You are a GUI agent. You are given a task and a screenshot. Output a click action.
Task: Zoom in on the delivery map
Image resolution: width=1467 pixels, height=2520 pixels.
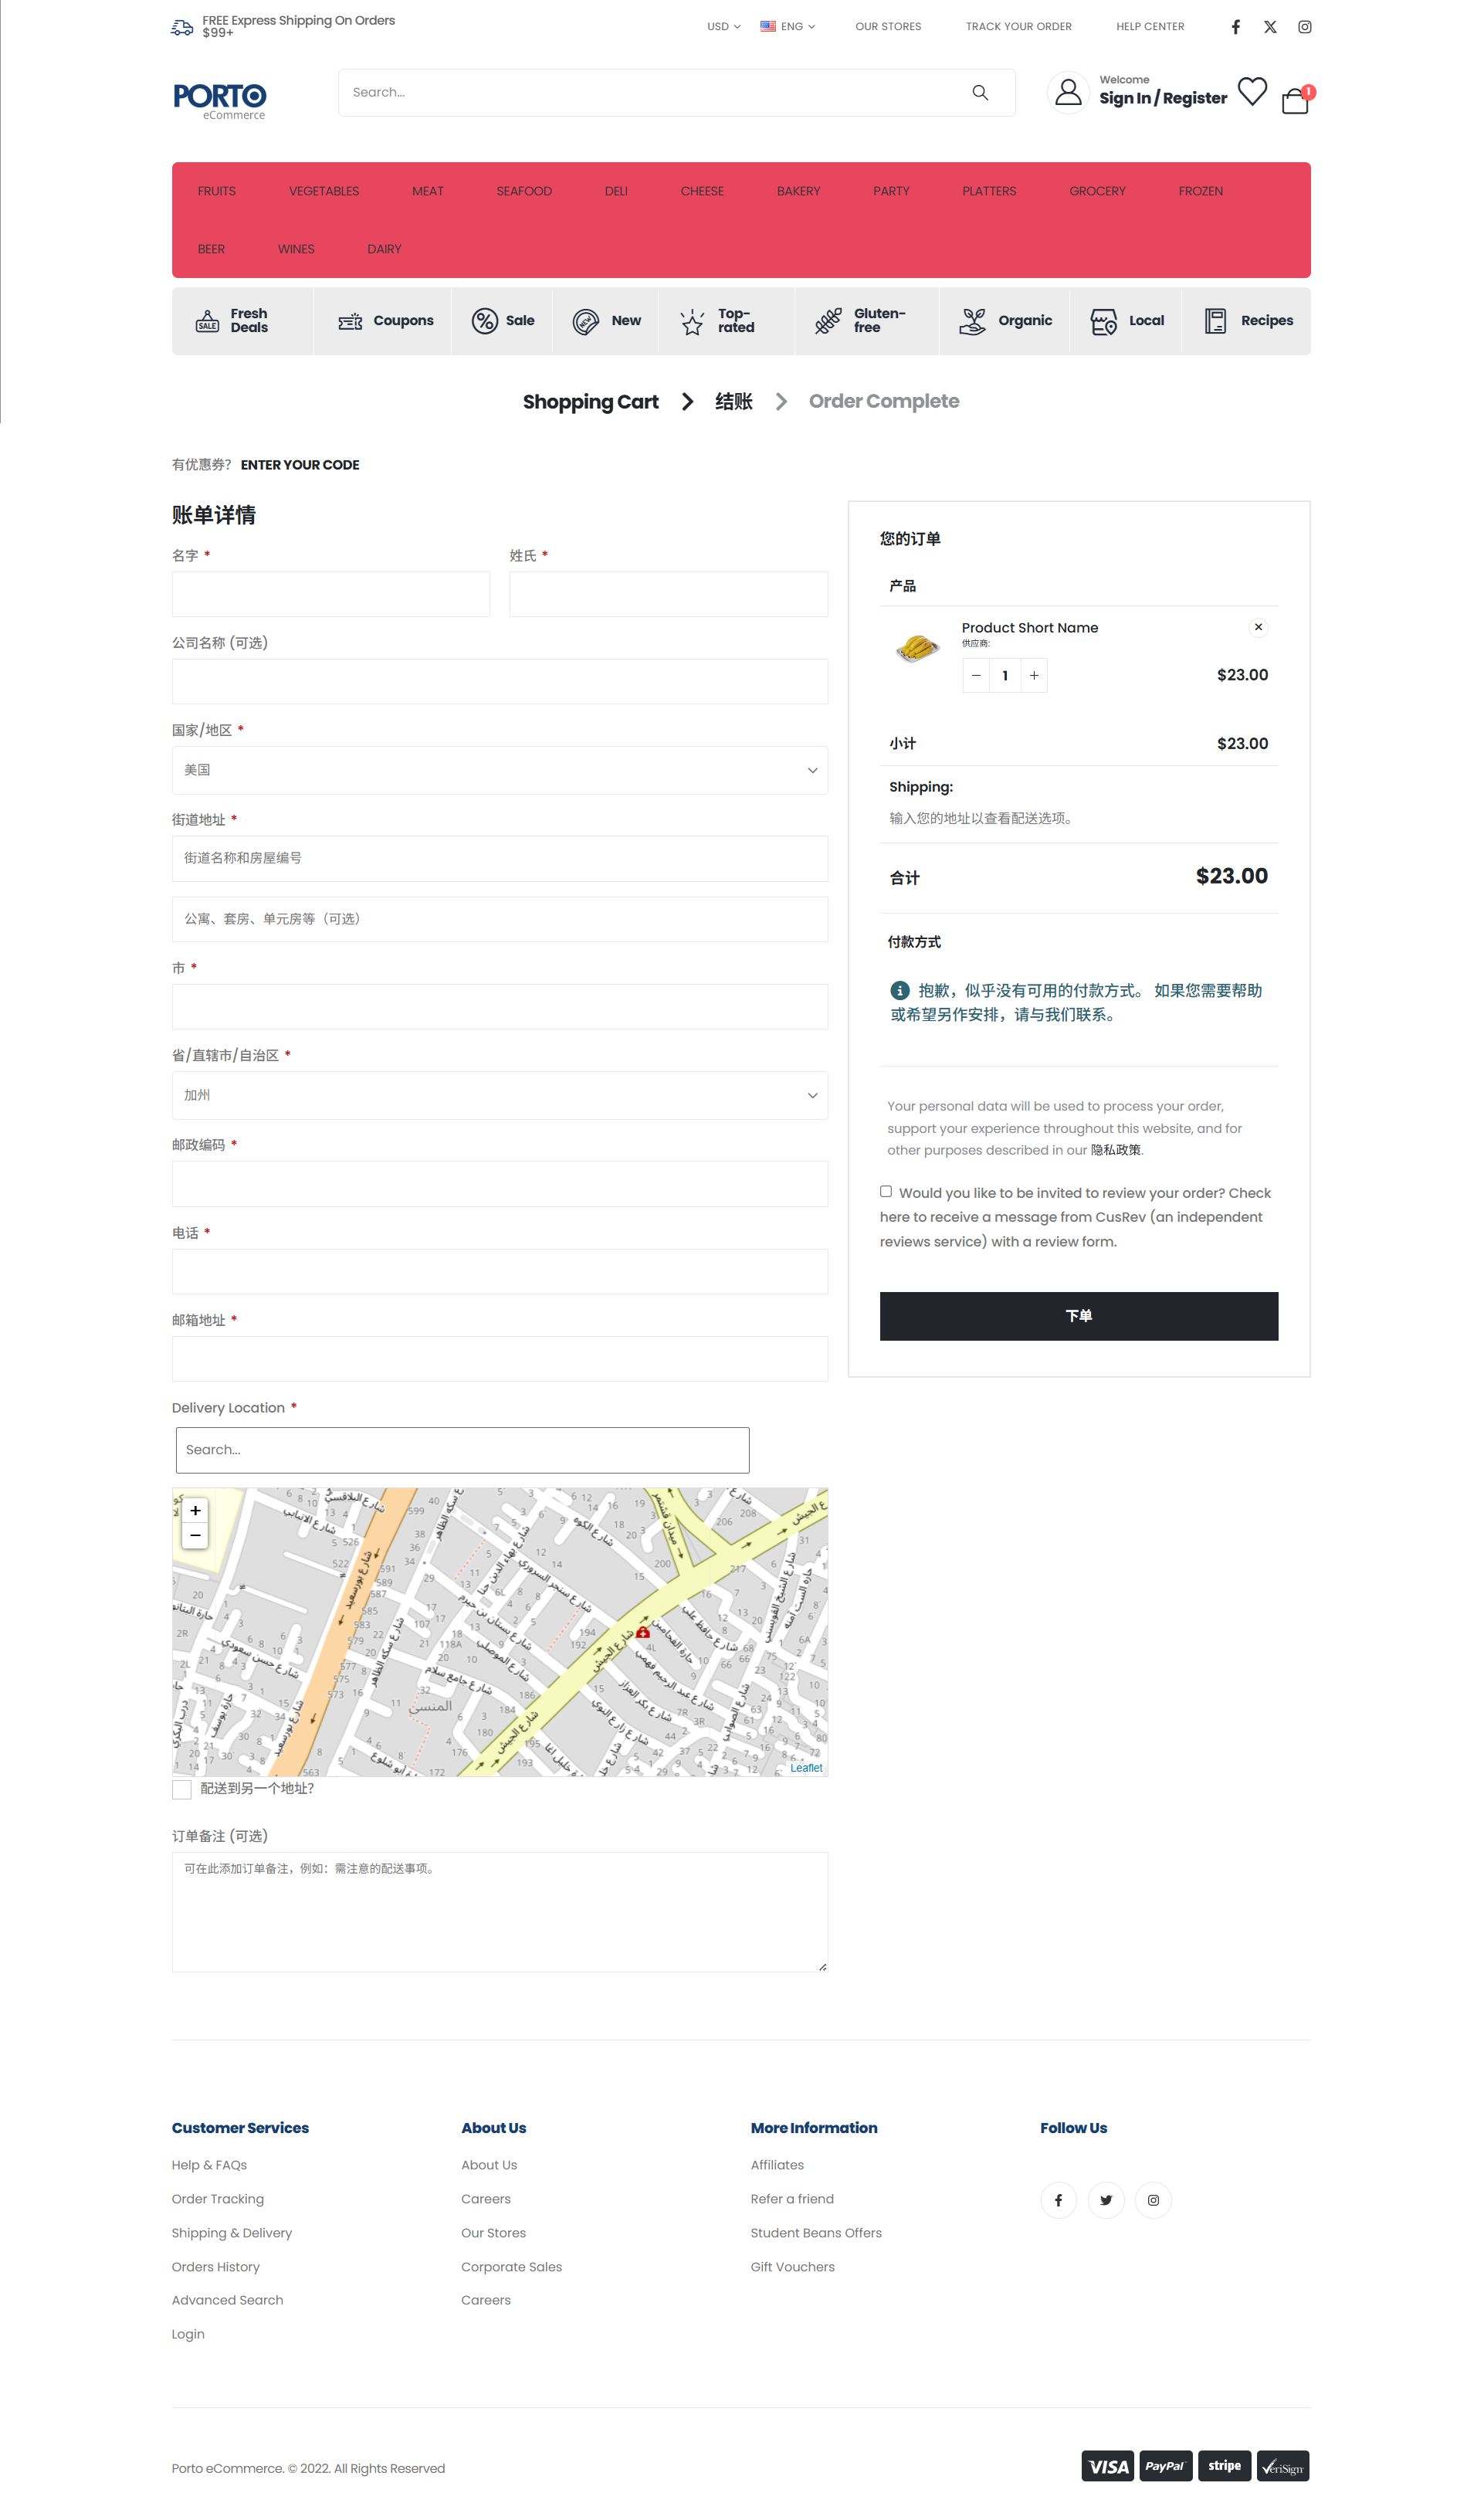click(195, 1510)
